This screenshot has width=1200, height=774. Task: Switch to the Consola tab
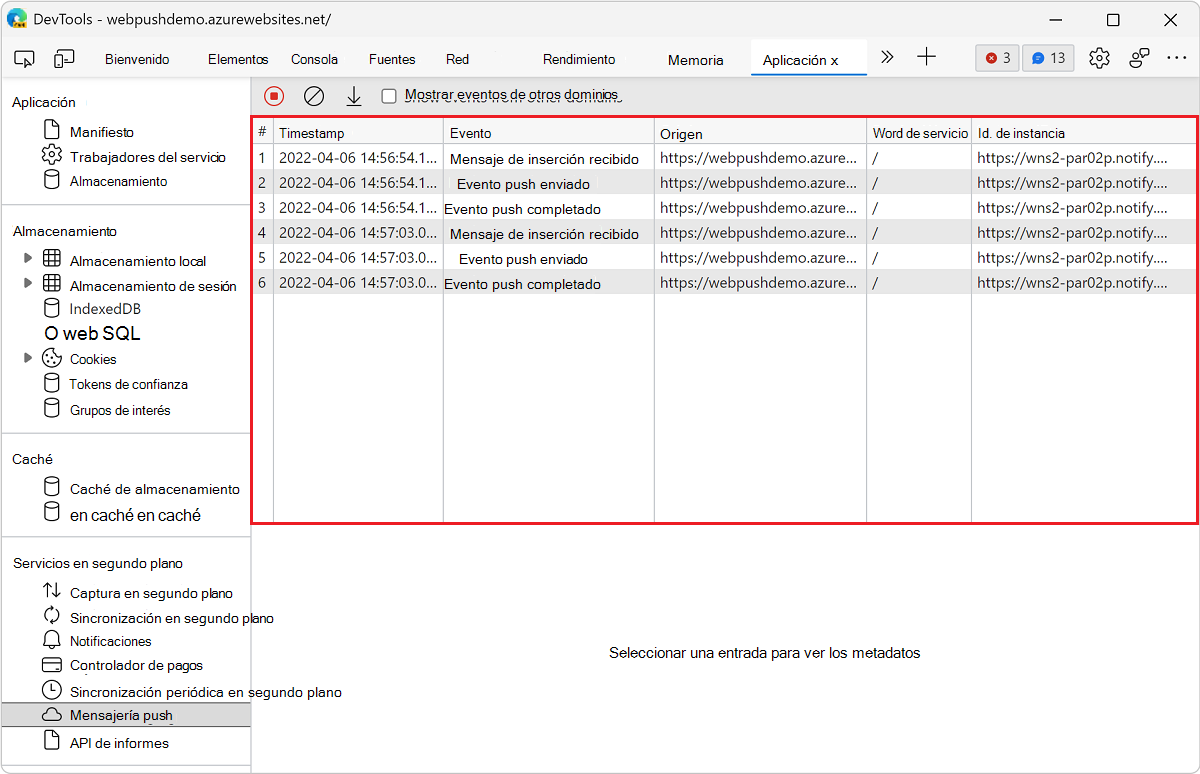(x=314, y=60)
